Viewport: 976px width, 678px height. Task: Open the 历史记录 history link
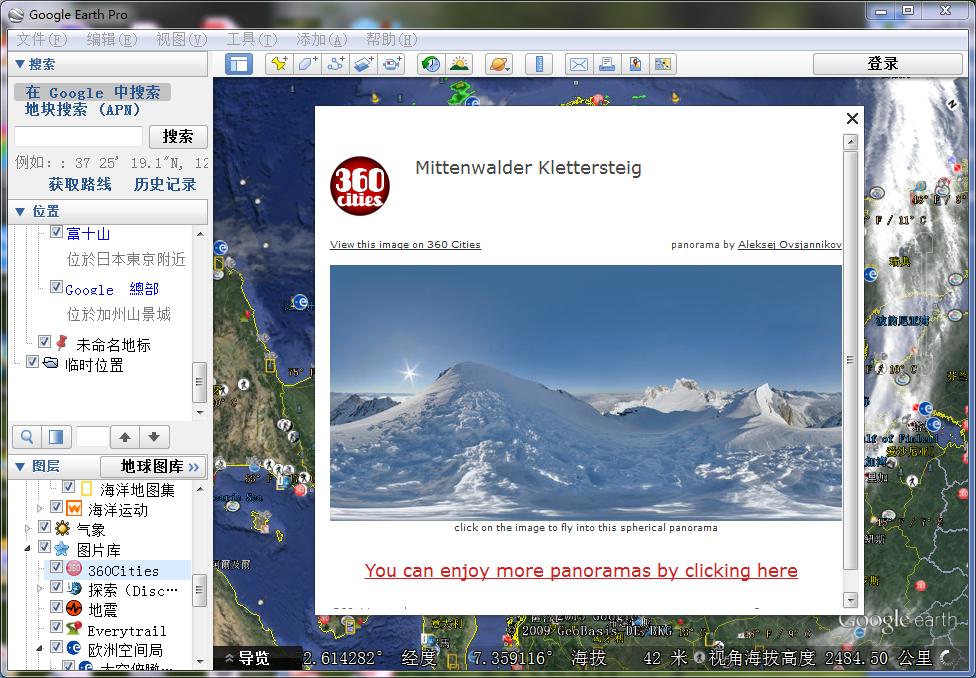(x=165, y=184)
